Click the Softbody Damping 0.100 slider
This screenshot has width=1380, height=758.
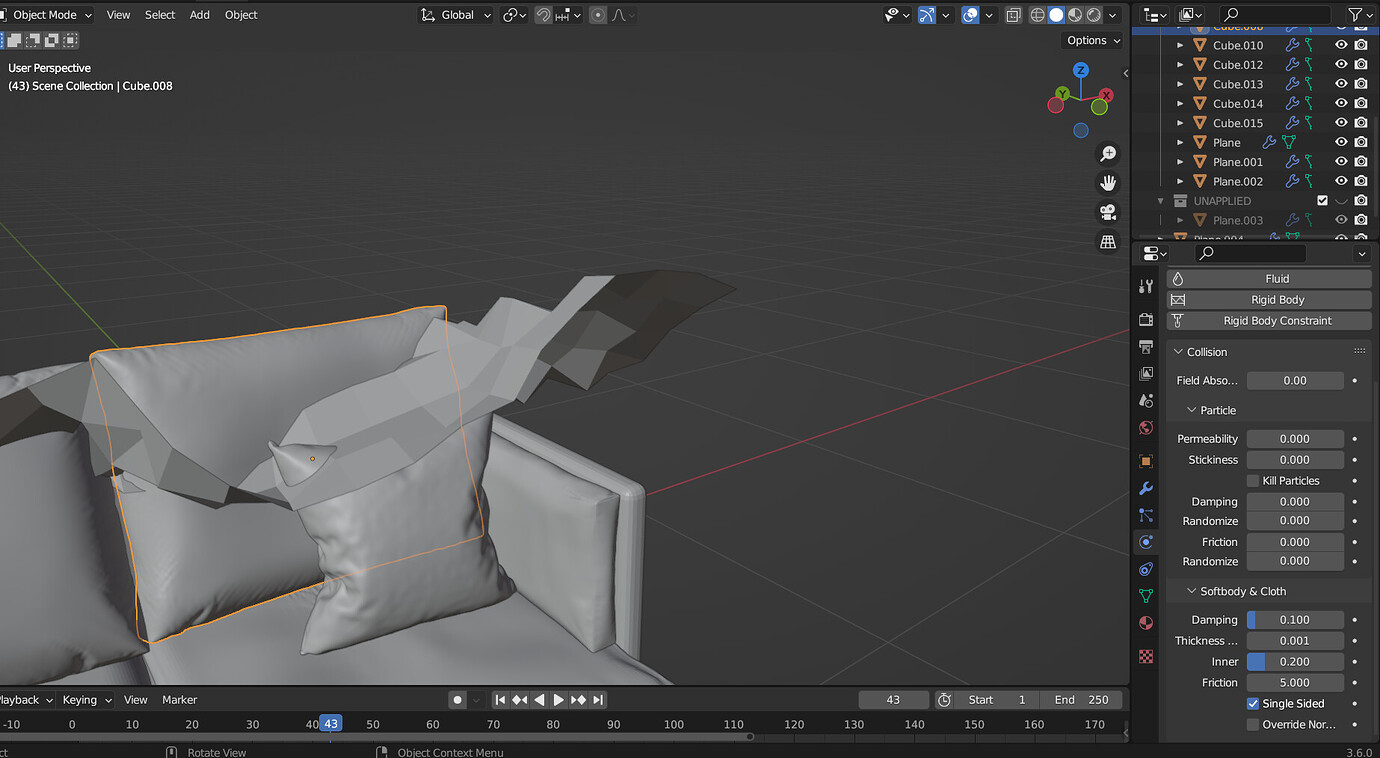pos(1295,620)
